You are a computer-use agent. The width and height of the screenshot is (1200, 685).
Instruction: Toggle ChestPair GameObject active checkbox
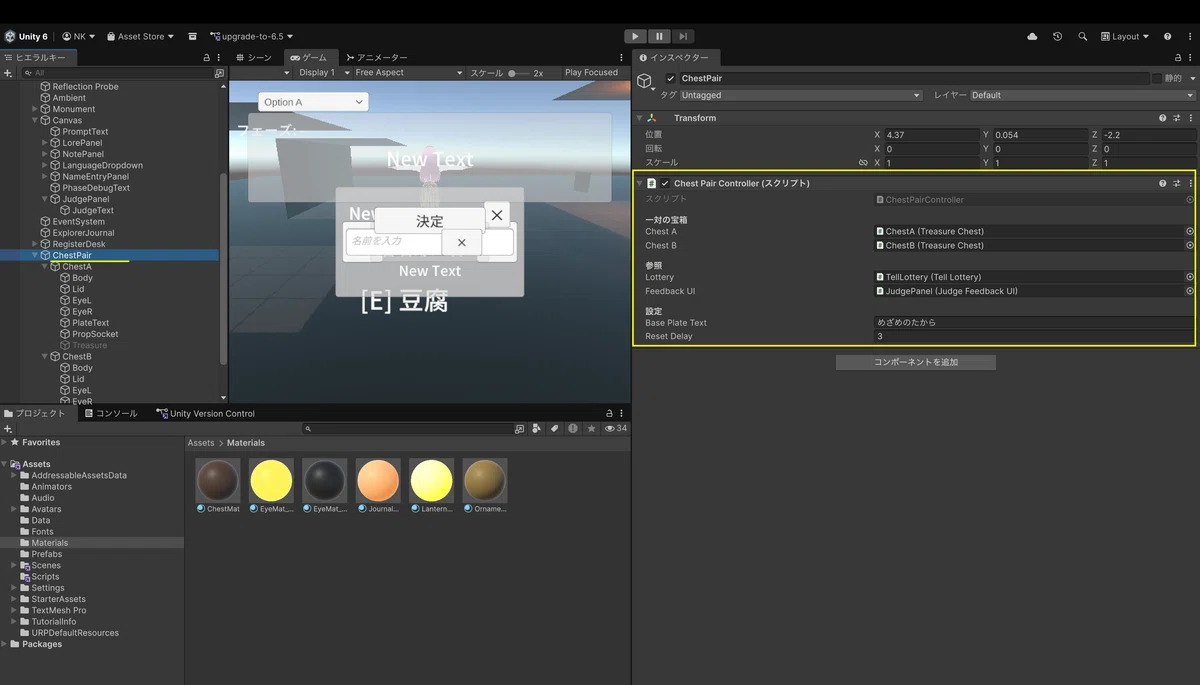click(x=670, y=78)
